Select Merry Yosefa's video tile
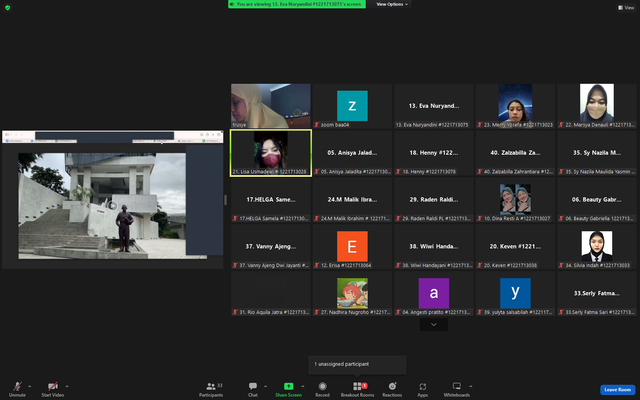 (515, 106)
